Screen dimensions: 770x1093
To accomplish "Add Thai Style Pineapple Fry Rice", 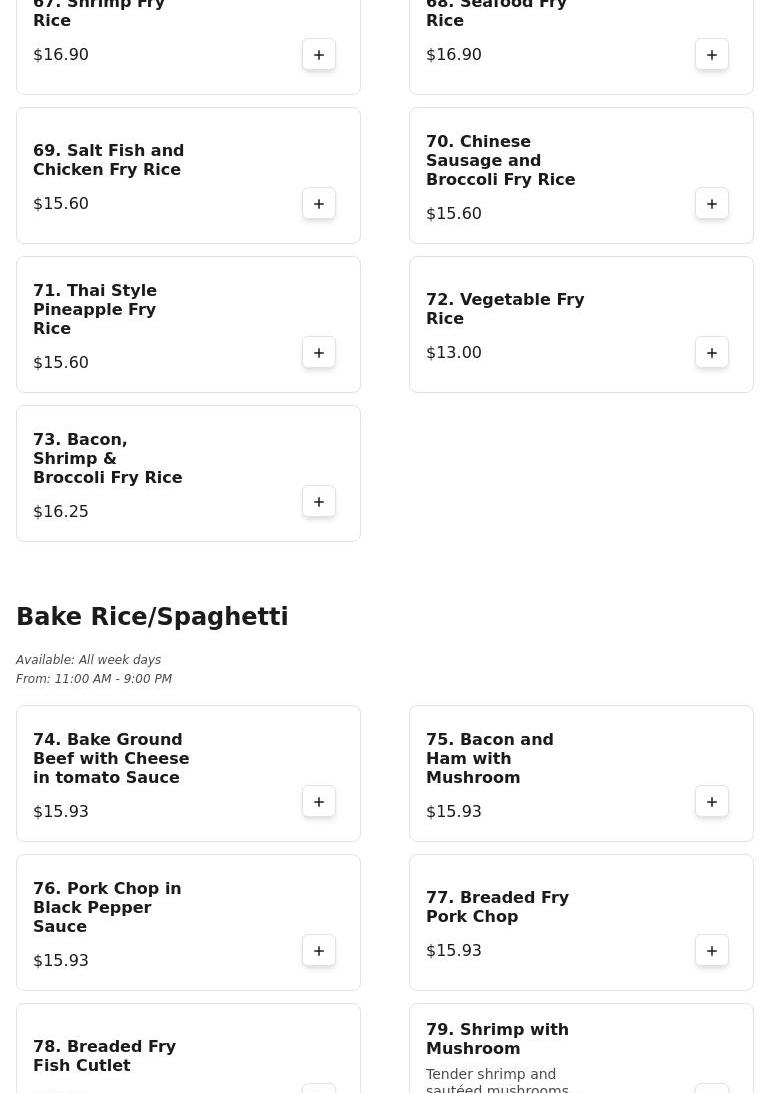I will pyautogui.click(x=319, y=353).
